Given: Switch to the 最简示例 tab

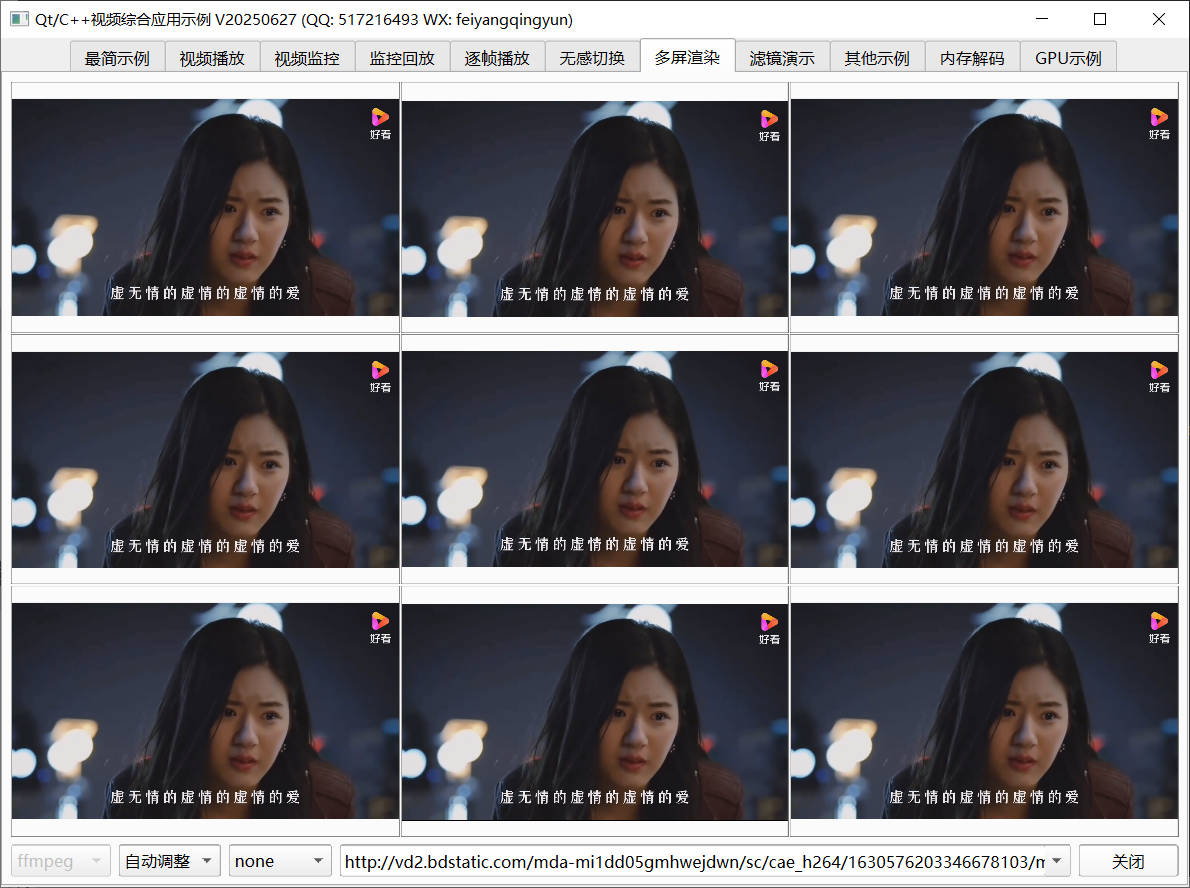Looking at the screenshot, I should click(x=118, y=58).
